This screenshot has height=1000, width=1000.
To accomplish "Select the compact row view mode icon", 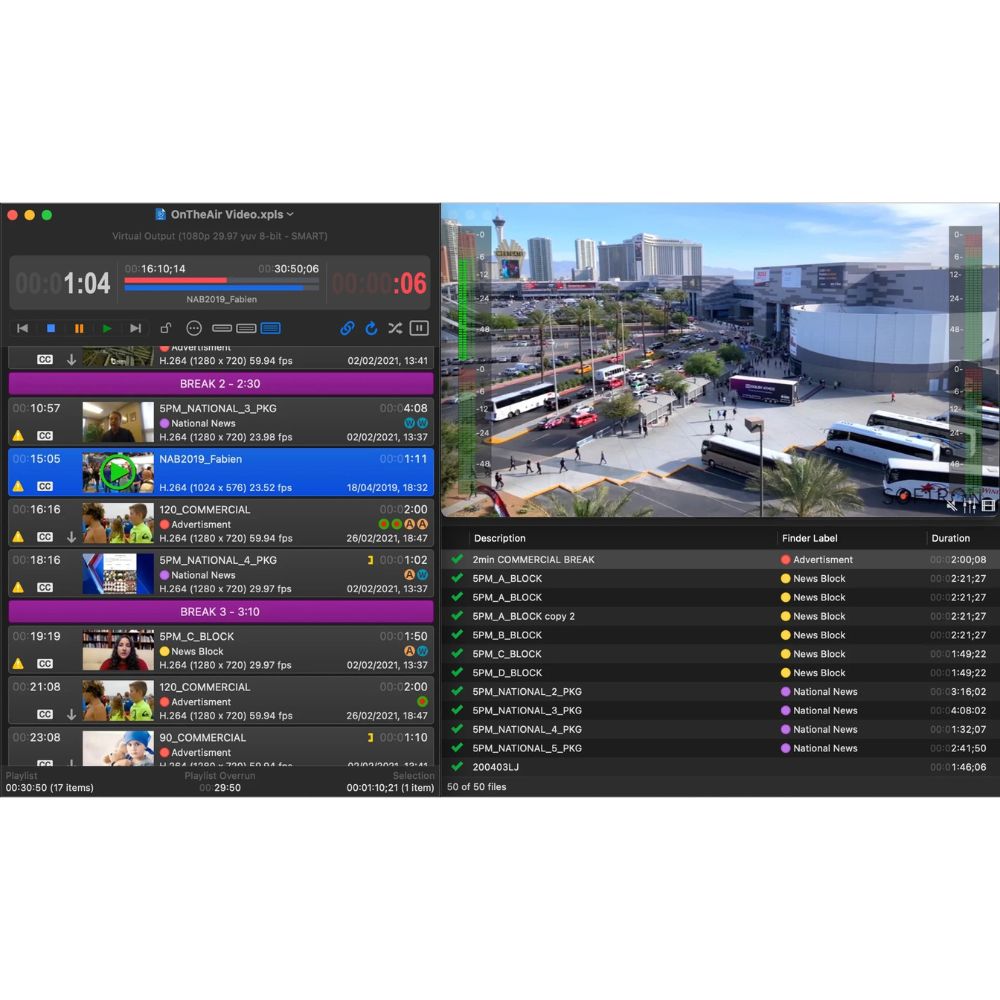I will pyautogui.click(x=222, y=328).
